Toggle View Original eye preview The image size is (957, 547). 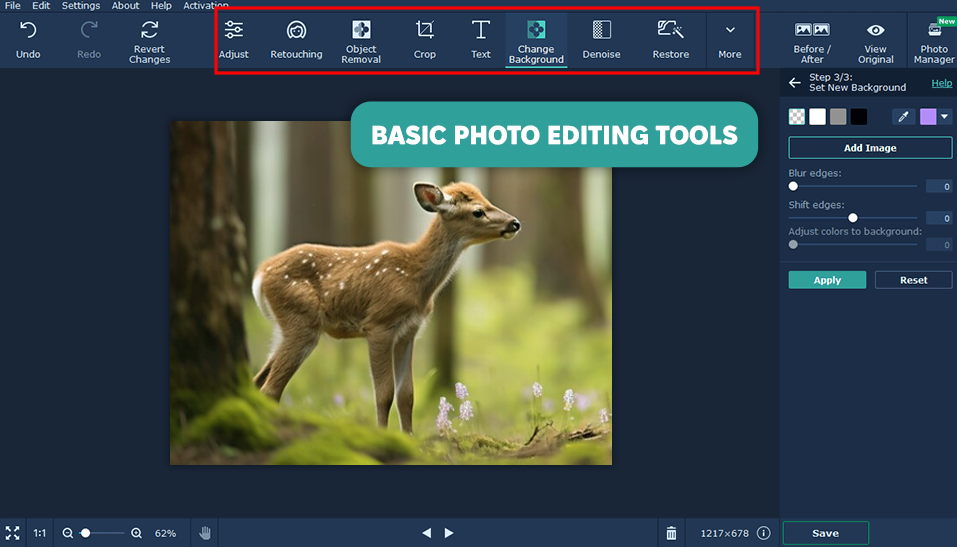coord(875,39)
